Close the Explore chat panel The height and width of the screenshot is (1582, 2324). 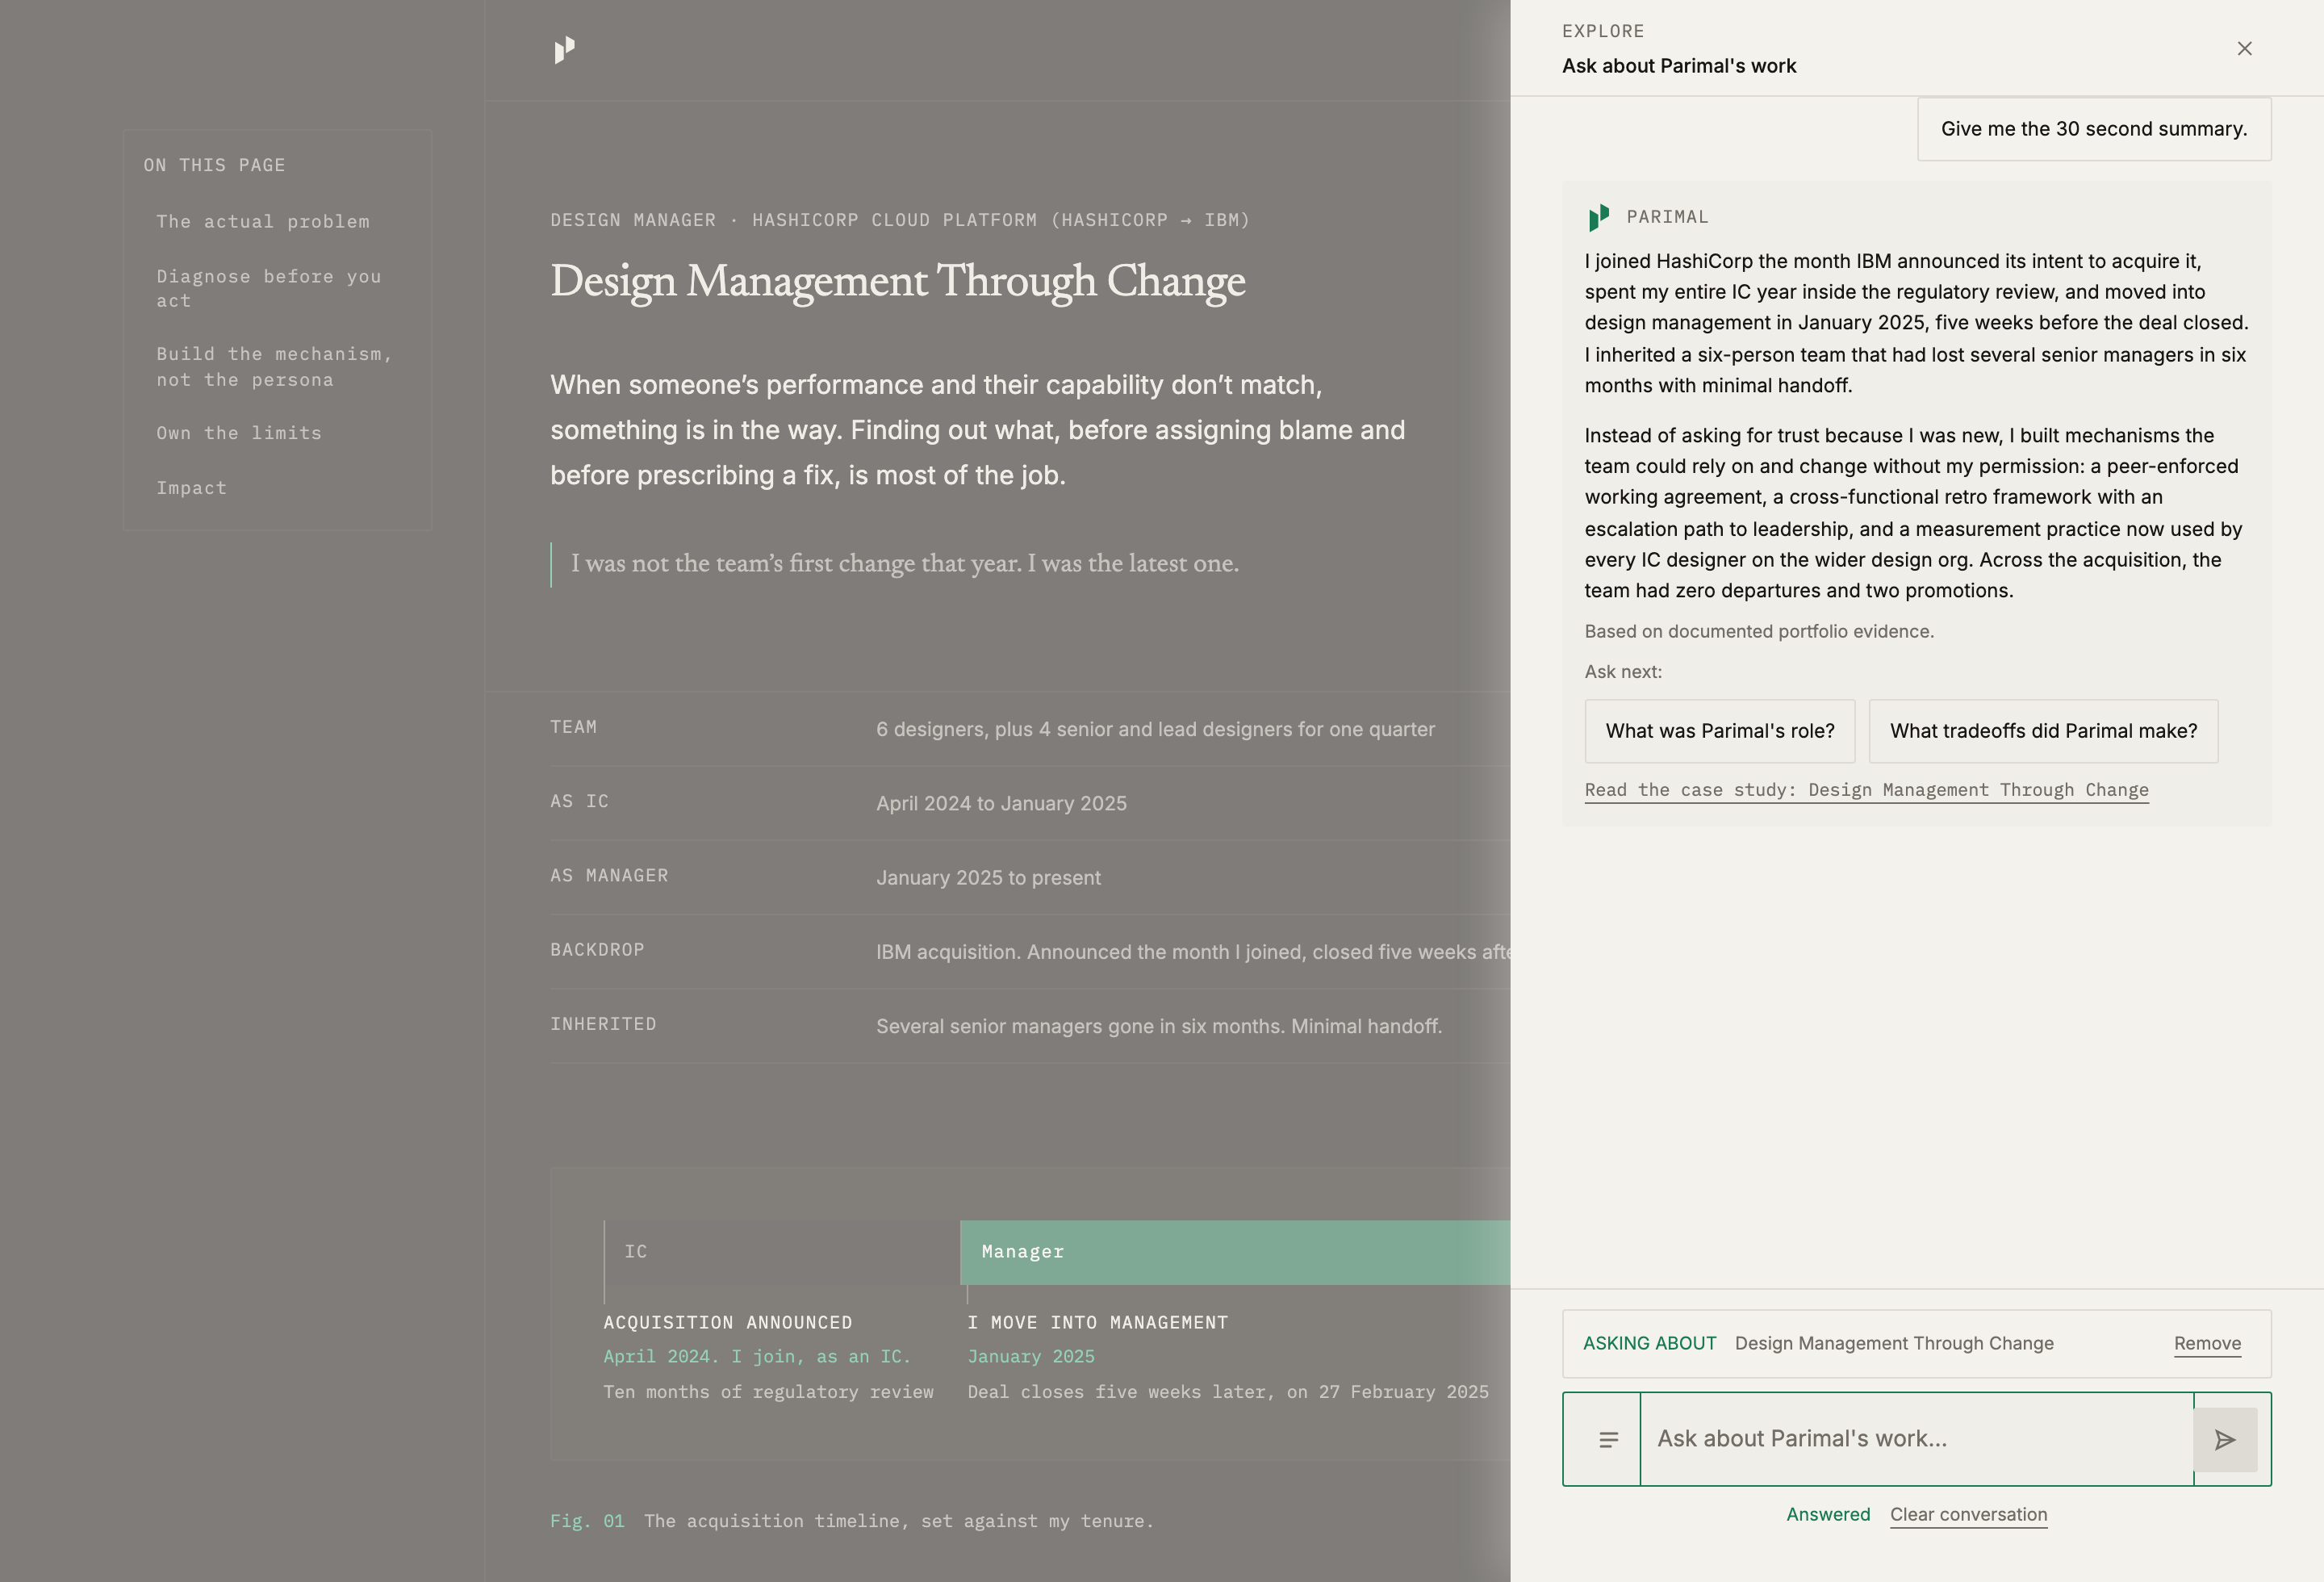click(x=2244, y=48)
